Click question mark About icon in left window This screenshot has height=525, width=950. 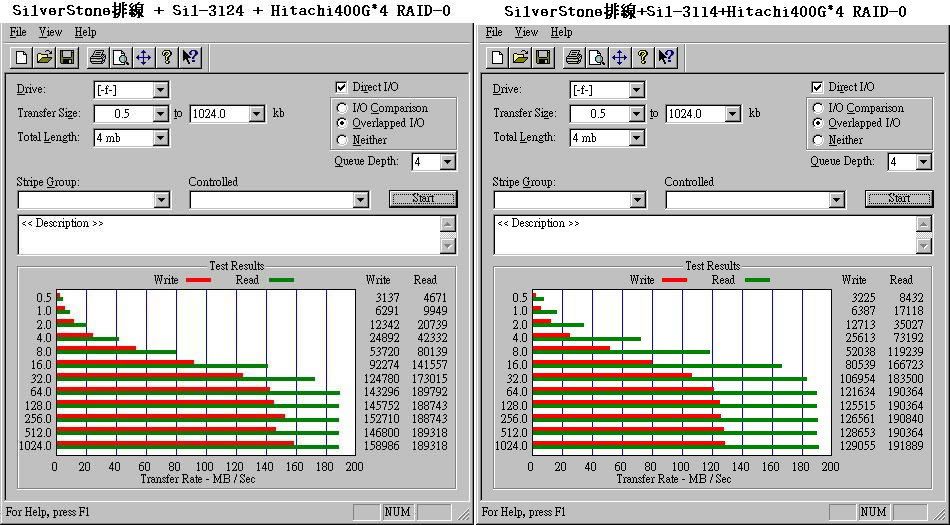point(166,58)
